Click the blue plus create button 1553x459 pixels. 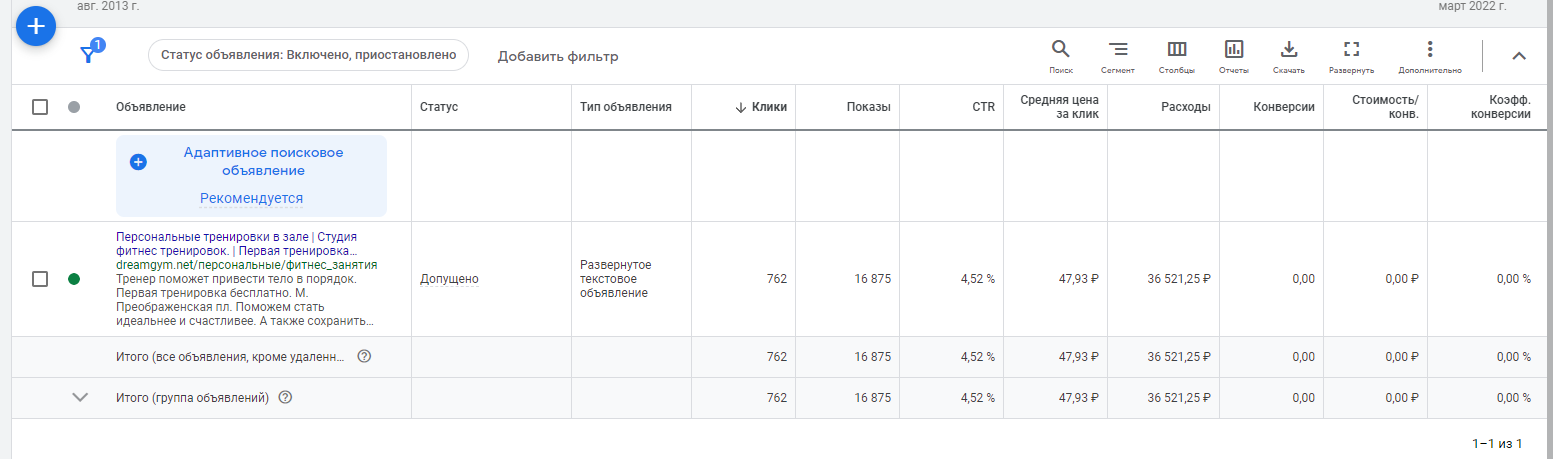[x=35, y=25]
